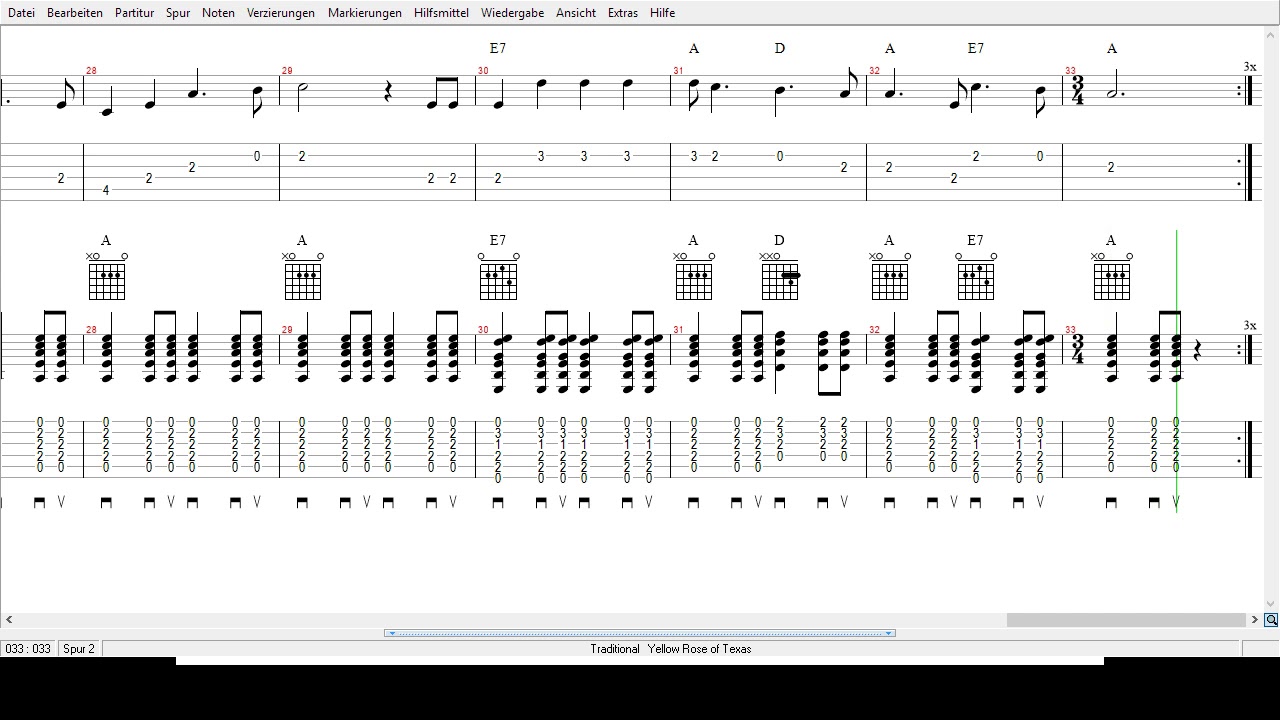Select the A chord diagram above measure 33
Screen dimensions: 1280x720
coord(1111,276)
